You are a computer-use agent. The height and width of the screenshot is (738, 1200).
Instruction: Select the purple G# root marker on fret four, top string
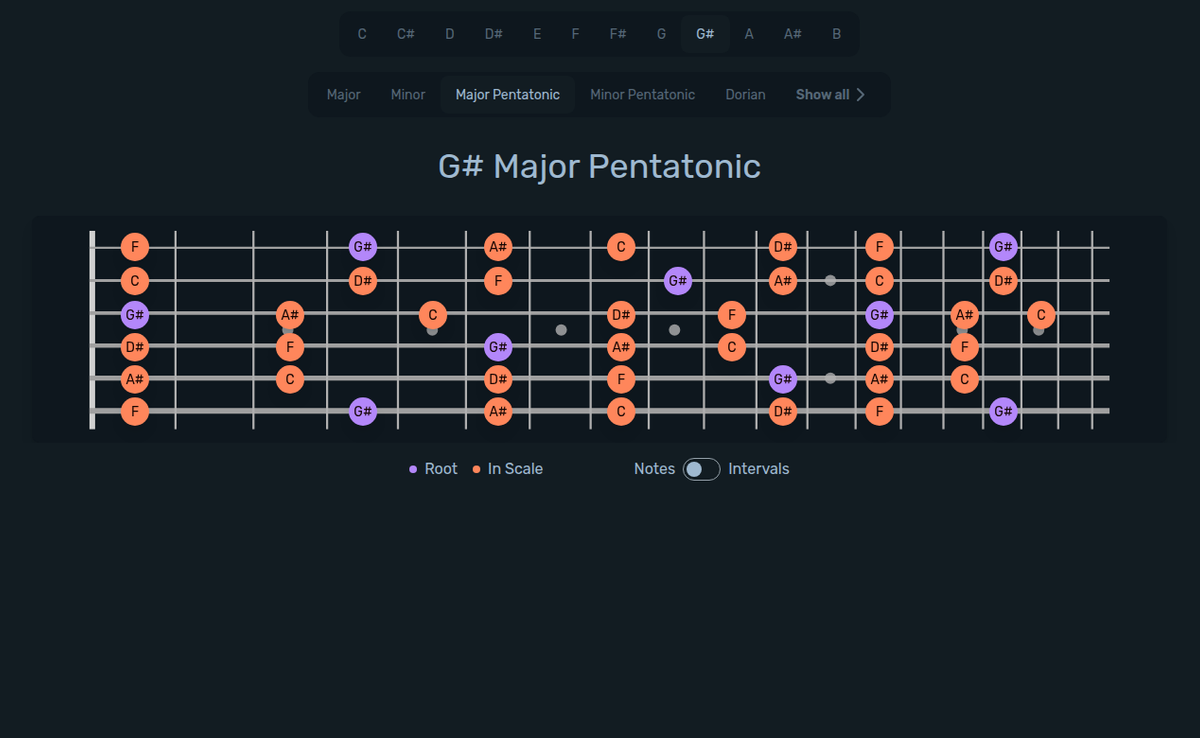(x=362, y=247)
